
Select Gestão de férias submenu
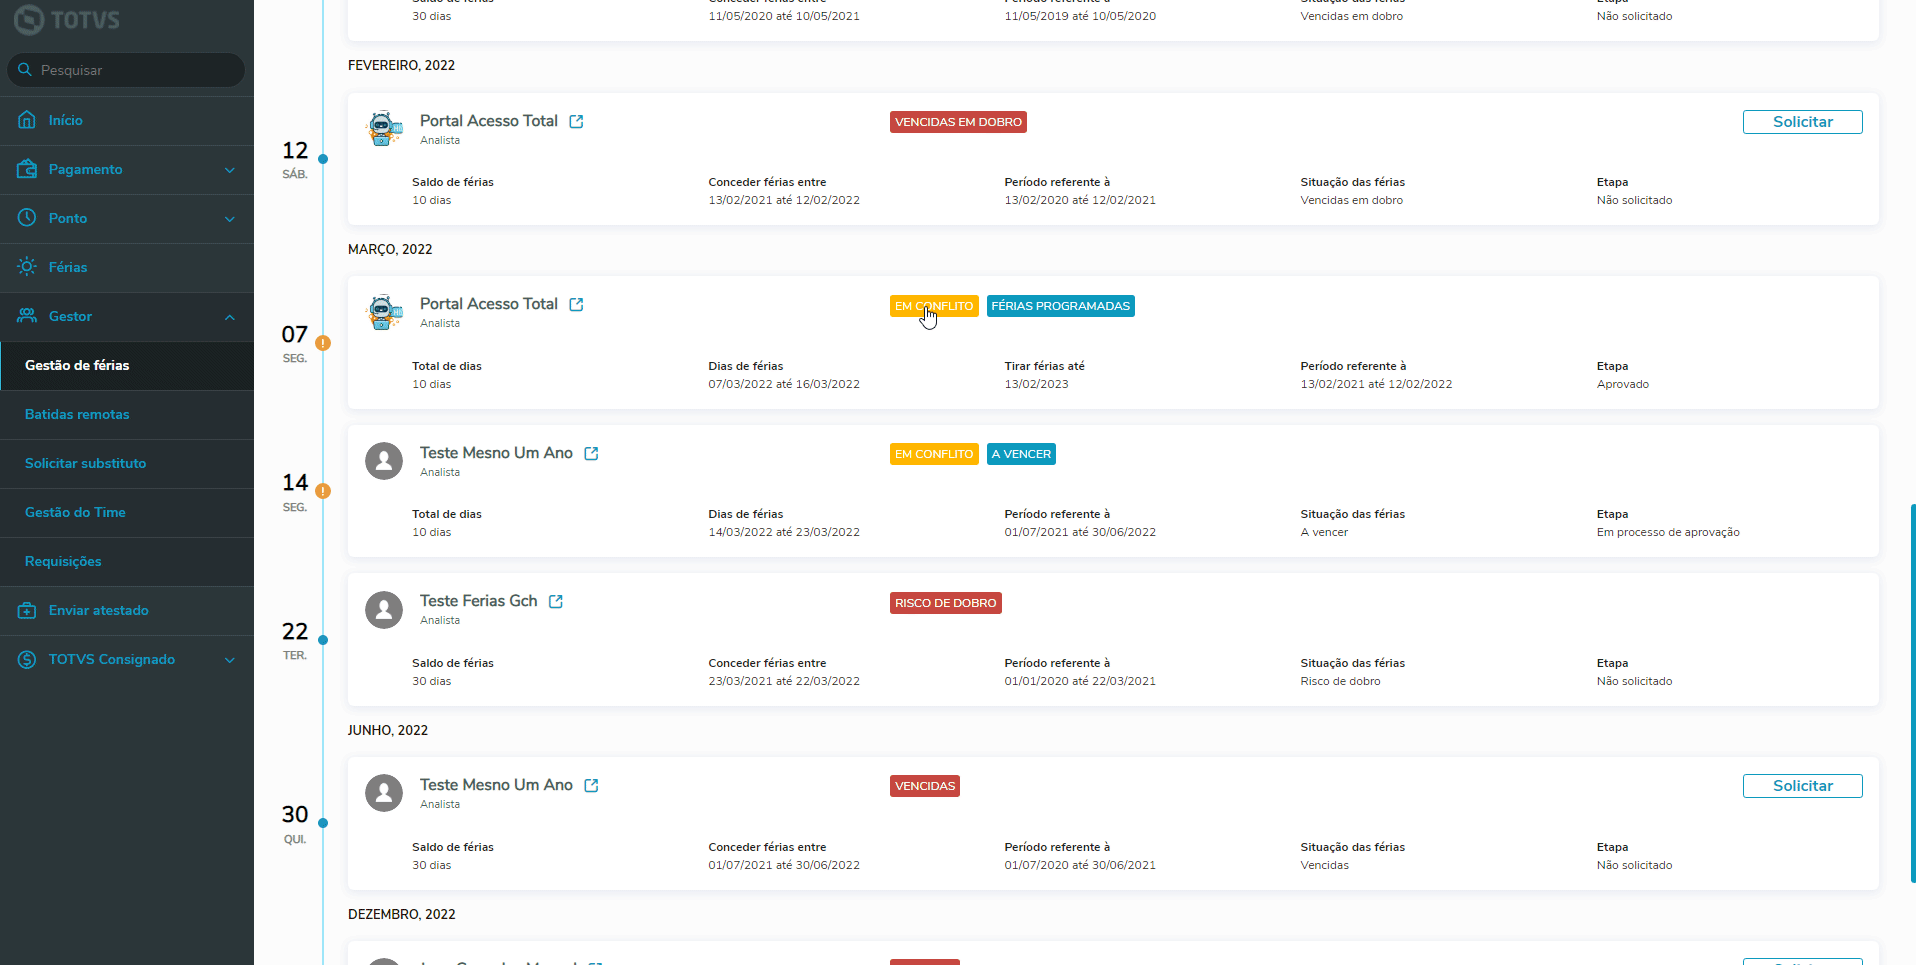tap(127, 365)
